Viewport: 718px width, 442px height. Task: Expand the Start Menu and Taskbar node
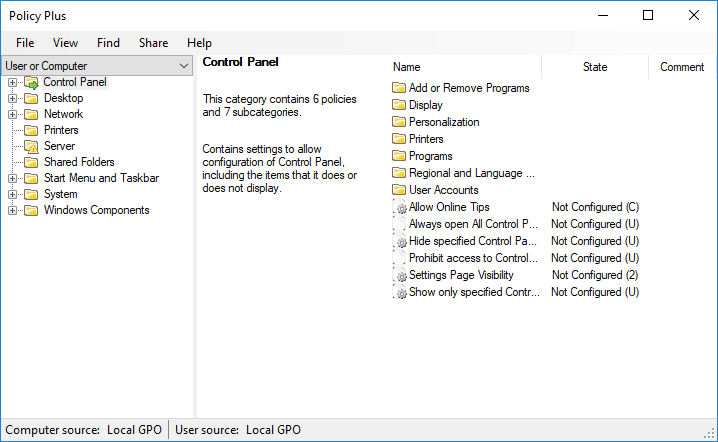[12, 178]
